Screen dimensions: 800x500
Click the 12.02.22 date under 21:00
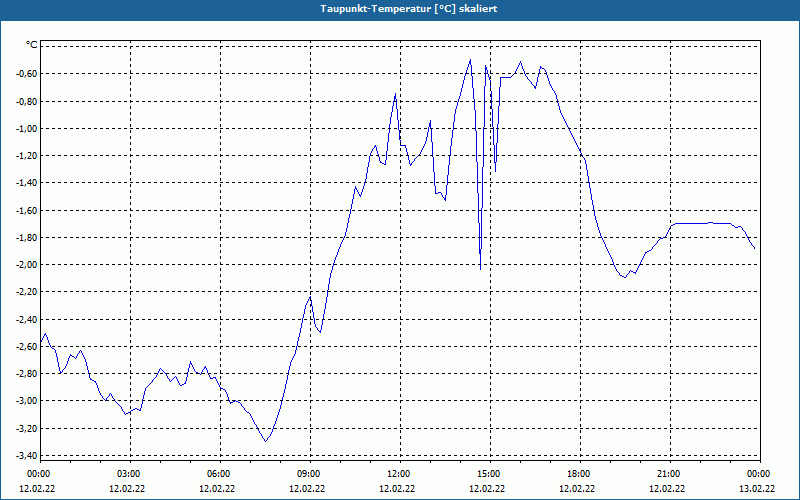(667, 488)
